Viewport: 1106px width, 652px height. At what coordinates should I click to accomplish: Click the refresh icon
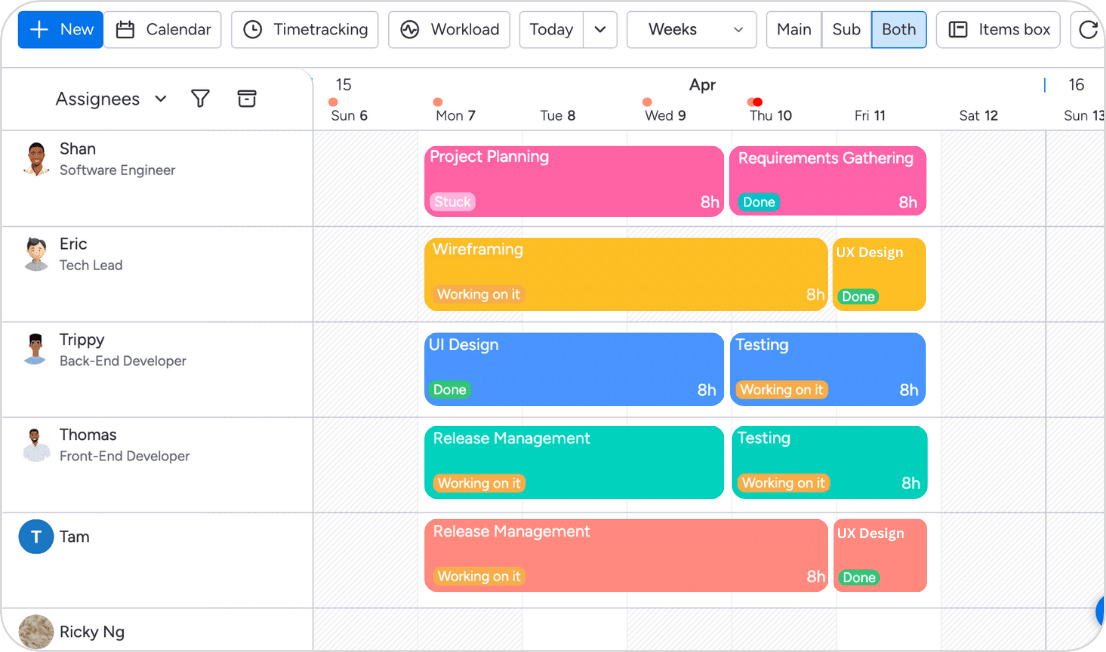pyautogui.click(x=1089, y=29)
